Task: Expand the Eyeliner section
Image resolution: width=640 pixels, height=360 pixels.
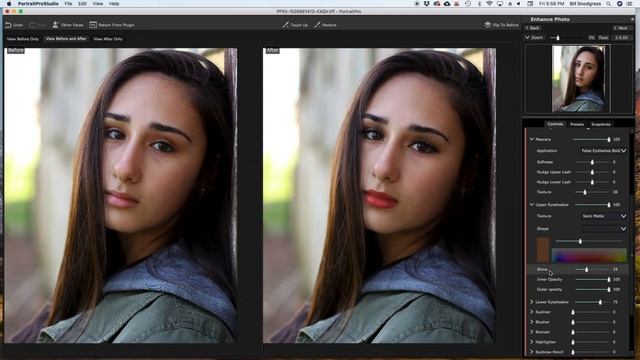Action: pyautogui.click(x=532, y=312)
